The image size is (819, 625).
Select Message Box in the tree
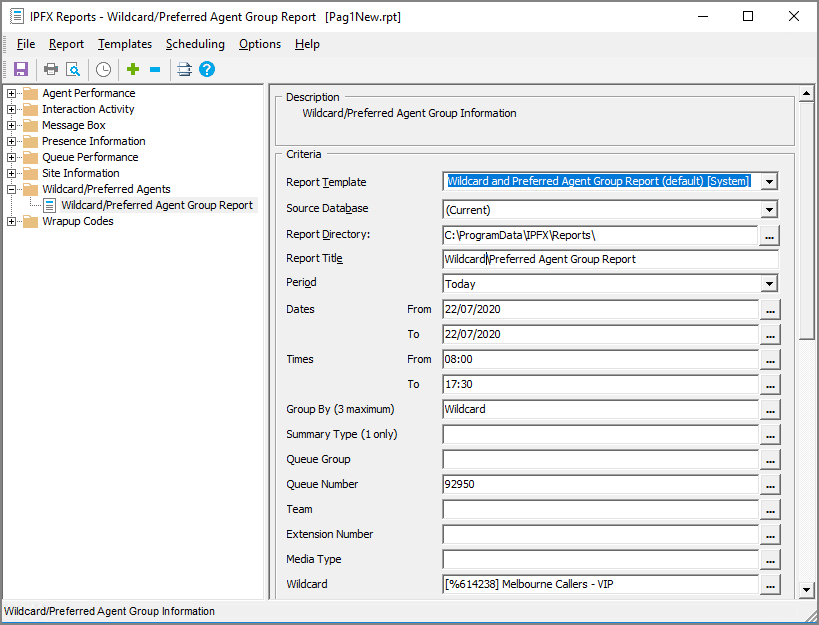(x=74, y=126)
